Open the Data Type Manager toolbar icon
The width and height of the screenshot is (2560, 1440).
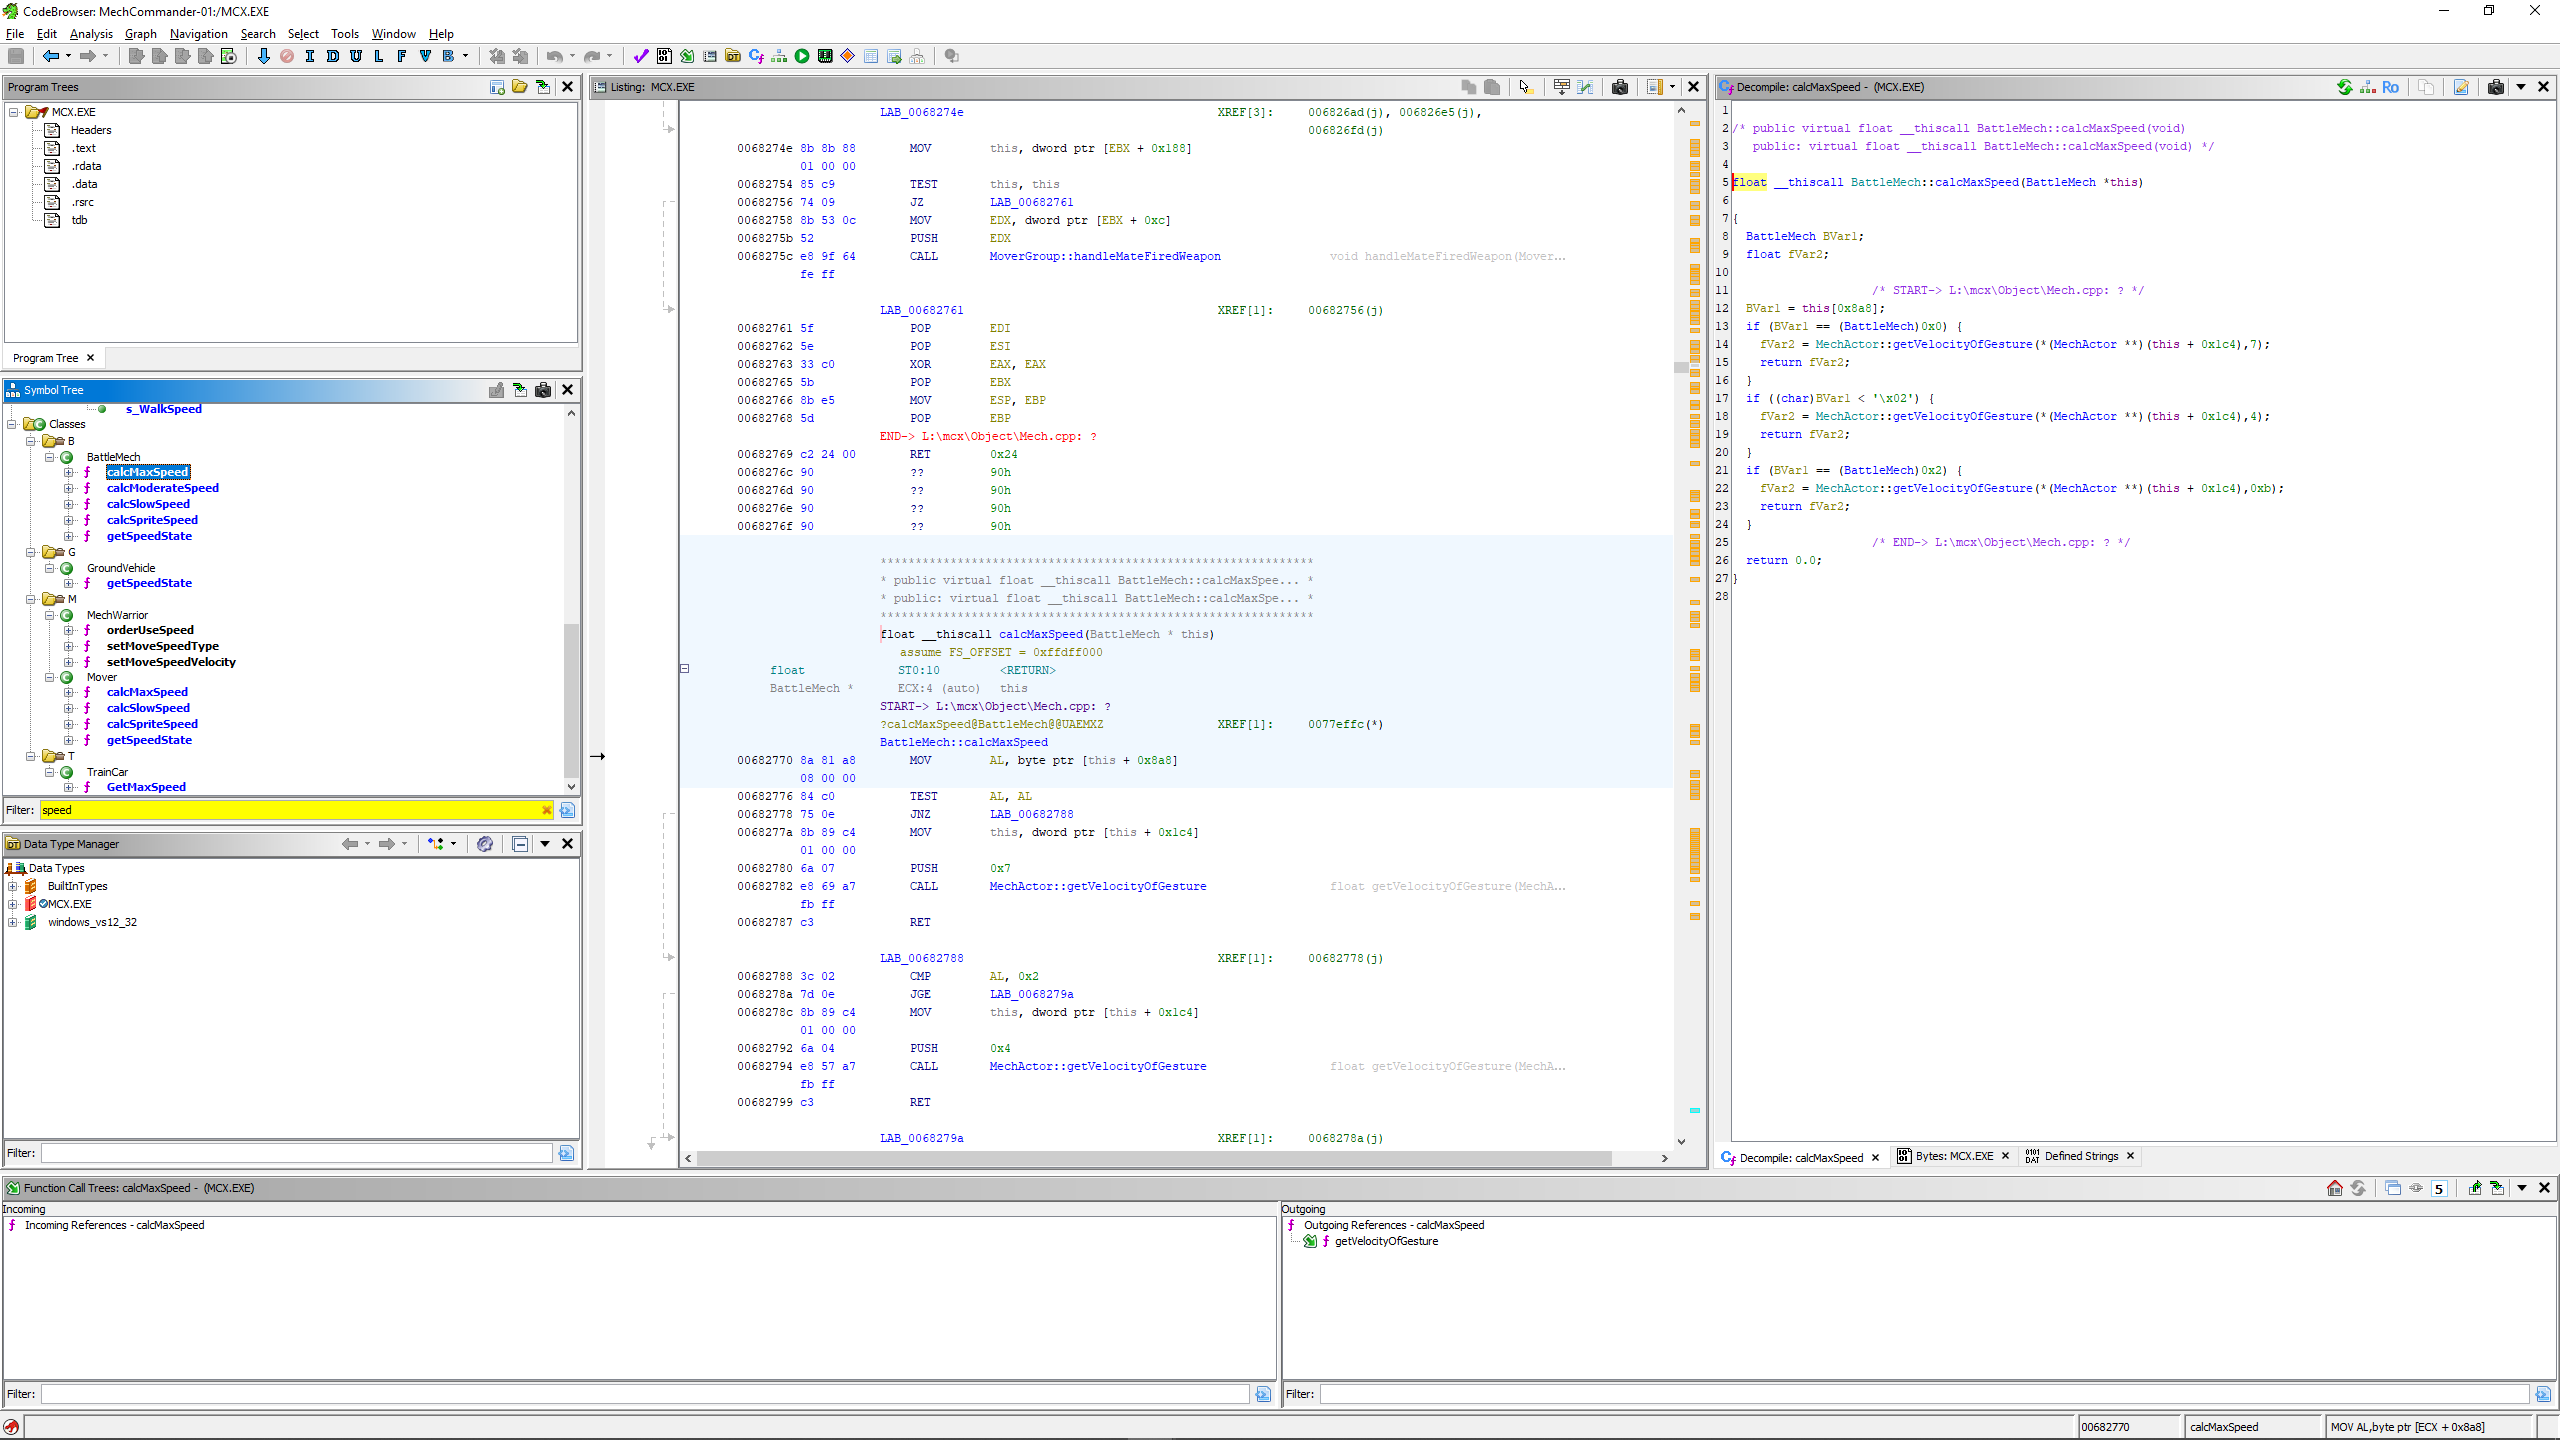click(733, 56)
